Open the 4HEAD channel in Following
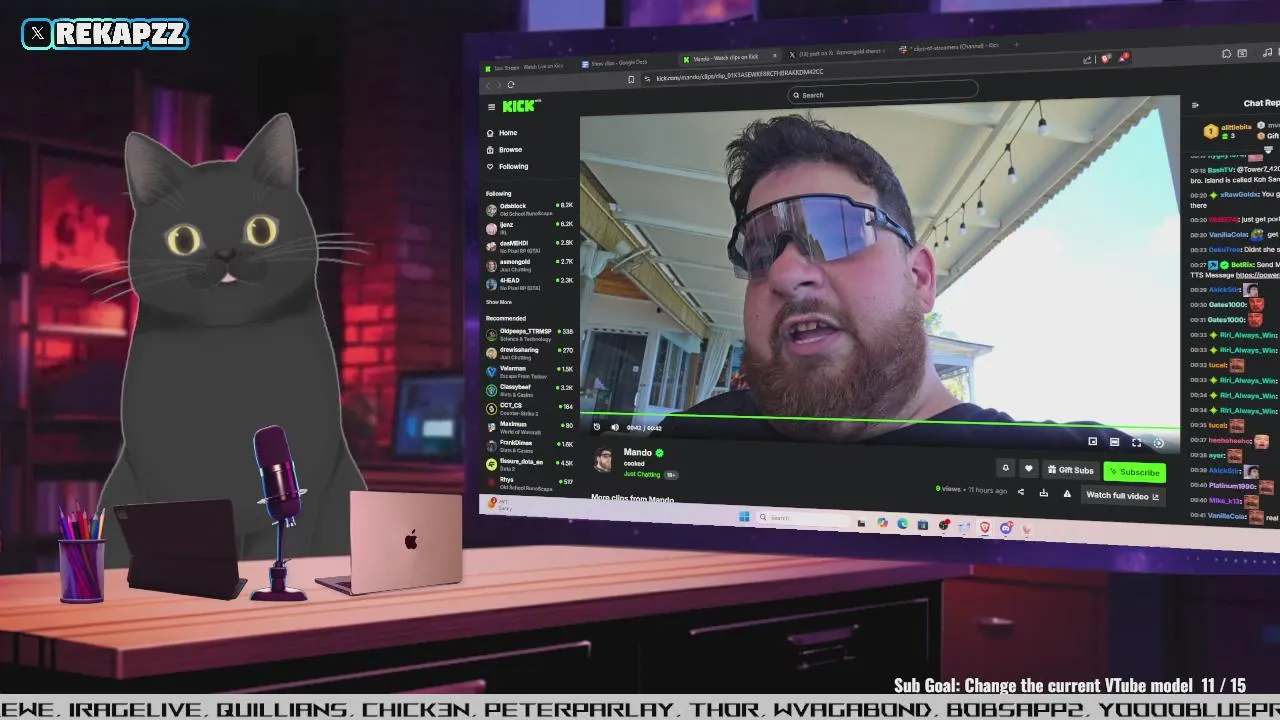Image resolution: width=1280 pixels, height=720 pixels. (x=529, y=284)
